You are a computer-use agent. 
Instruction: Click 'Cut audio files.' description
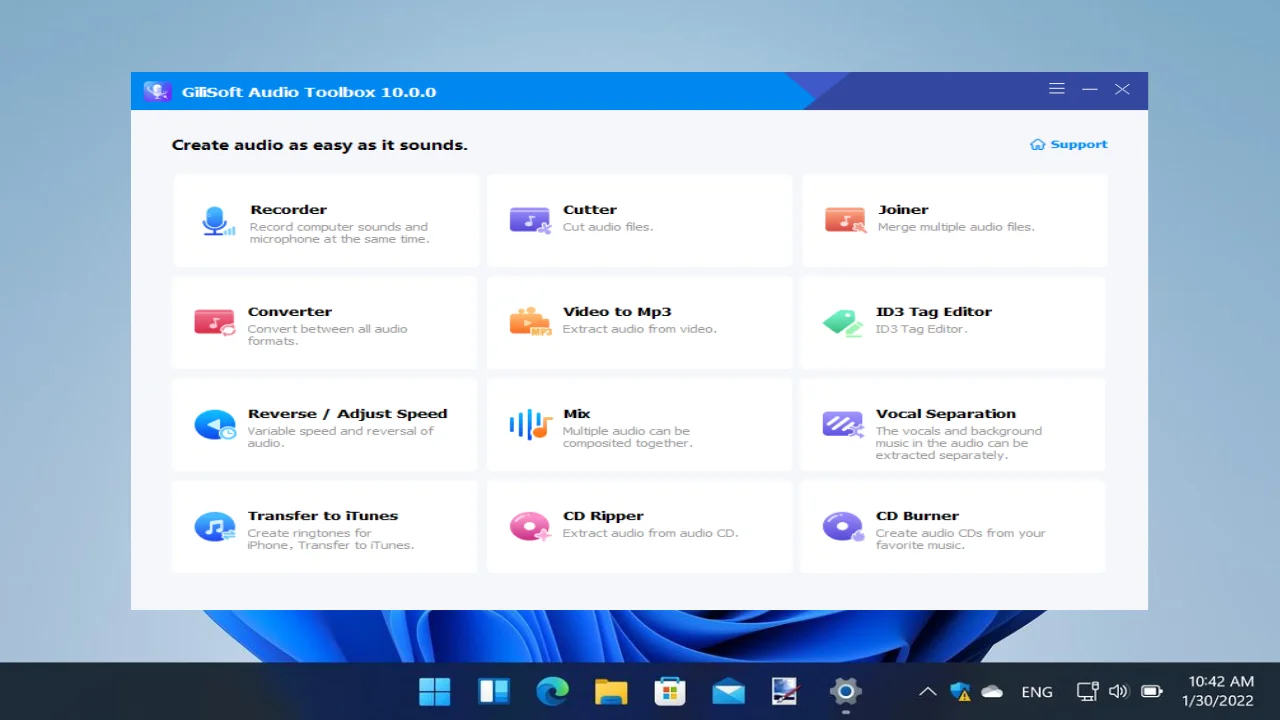pyautogui.click(x=608, y=227)
